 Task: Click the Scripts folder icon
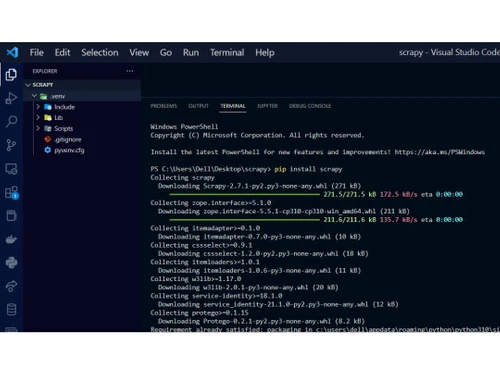click(48, 128)
